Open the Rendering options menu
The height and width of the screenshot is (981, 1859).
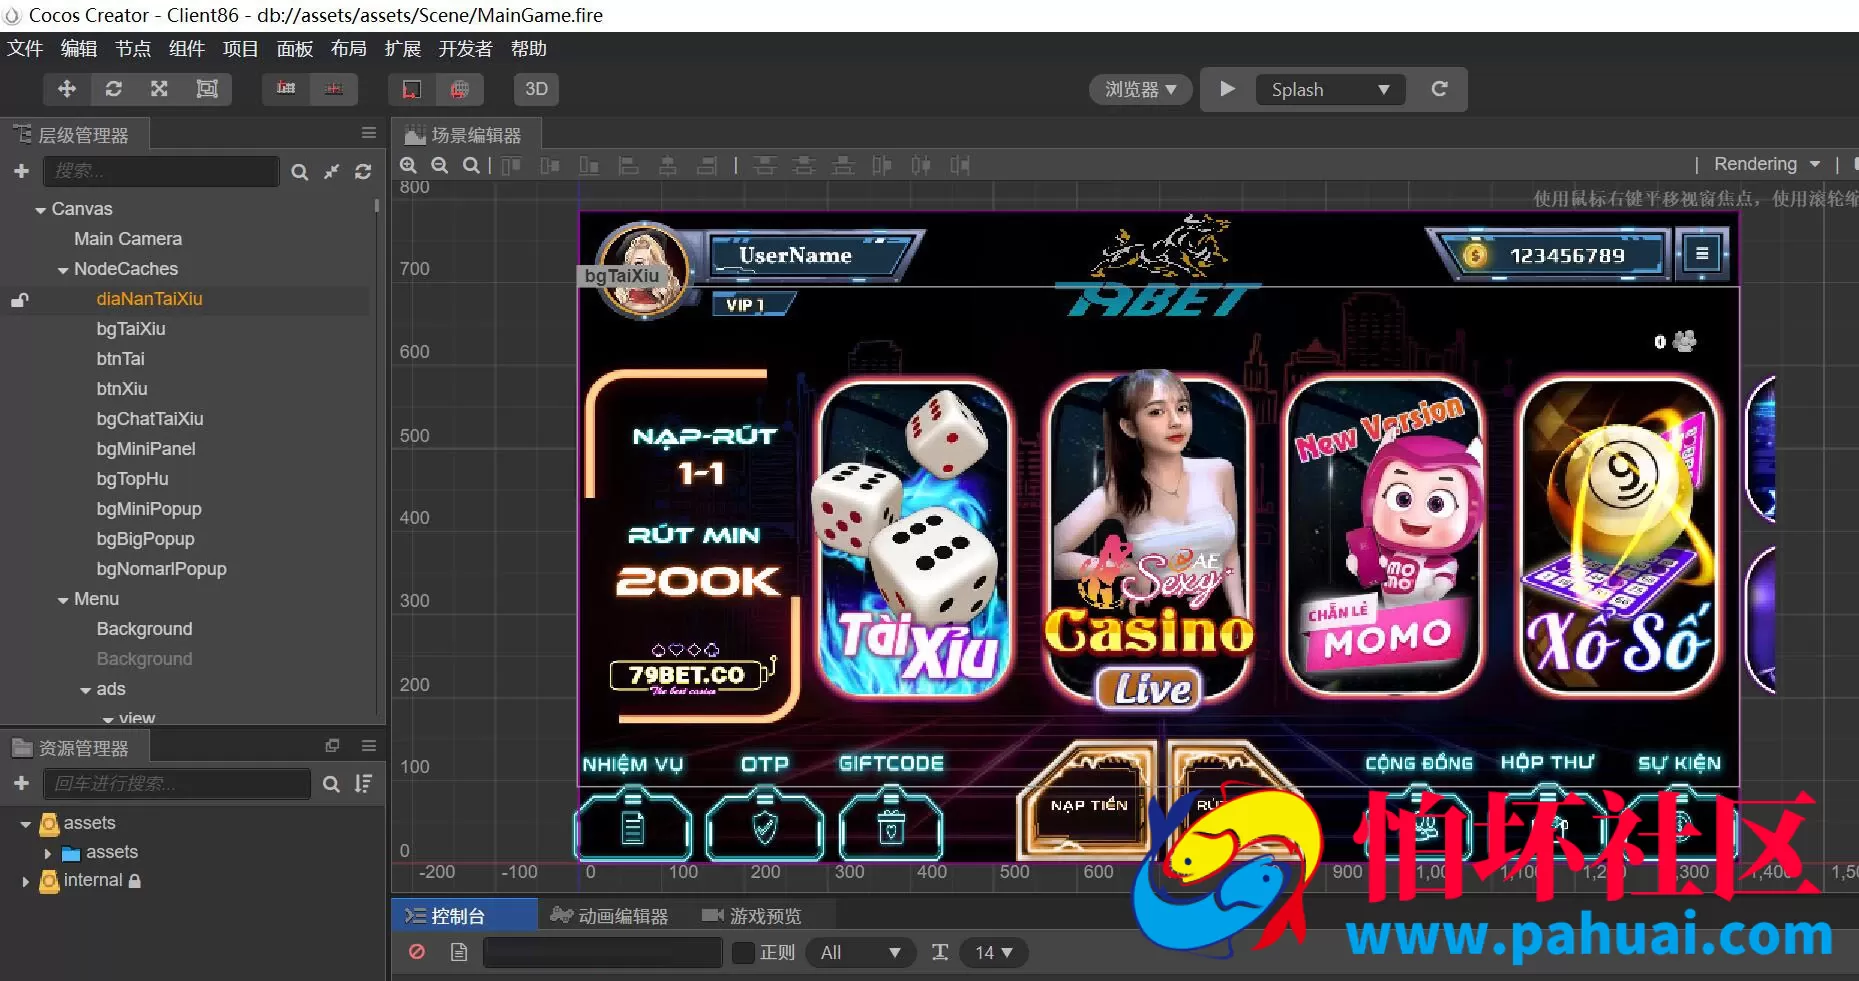pyautogui.click(x=1767, y=164)
